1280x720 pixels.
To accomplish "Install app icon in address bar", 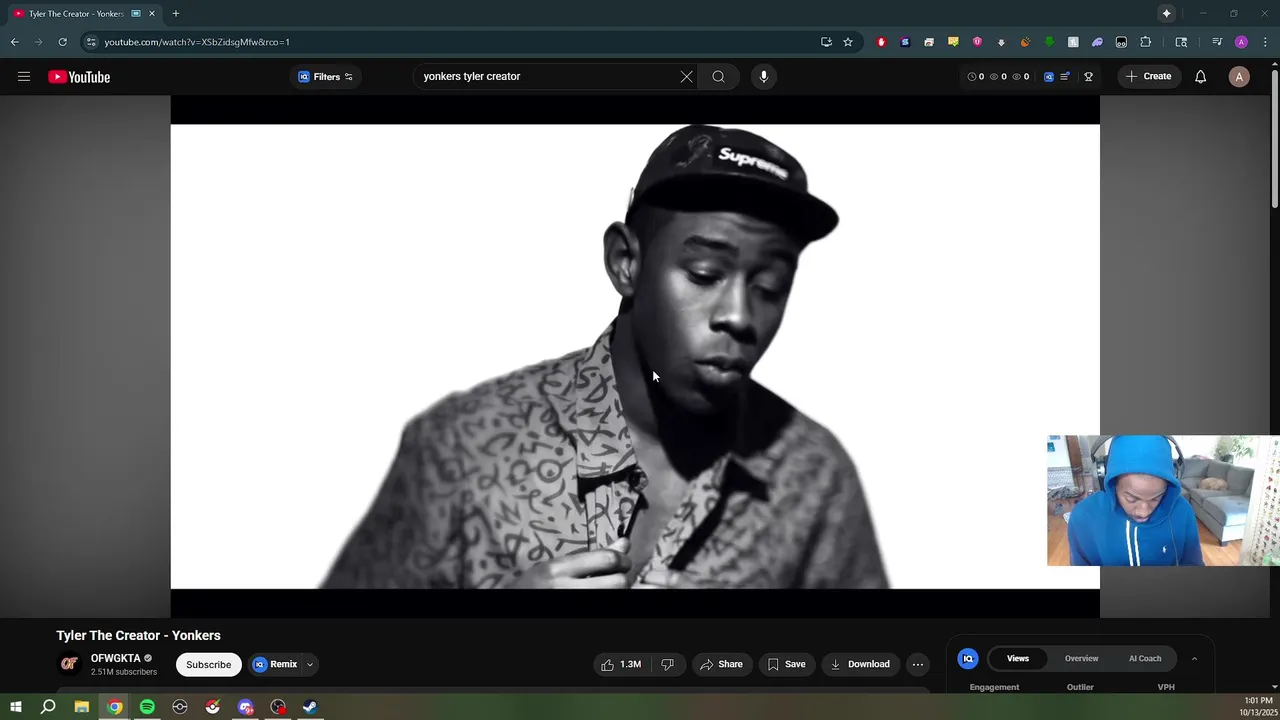I will [826, 42].
